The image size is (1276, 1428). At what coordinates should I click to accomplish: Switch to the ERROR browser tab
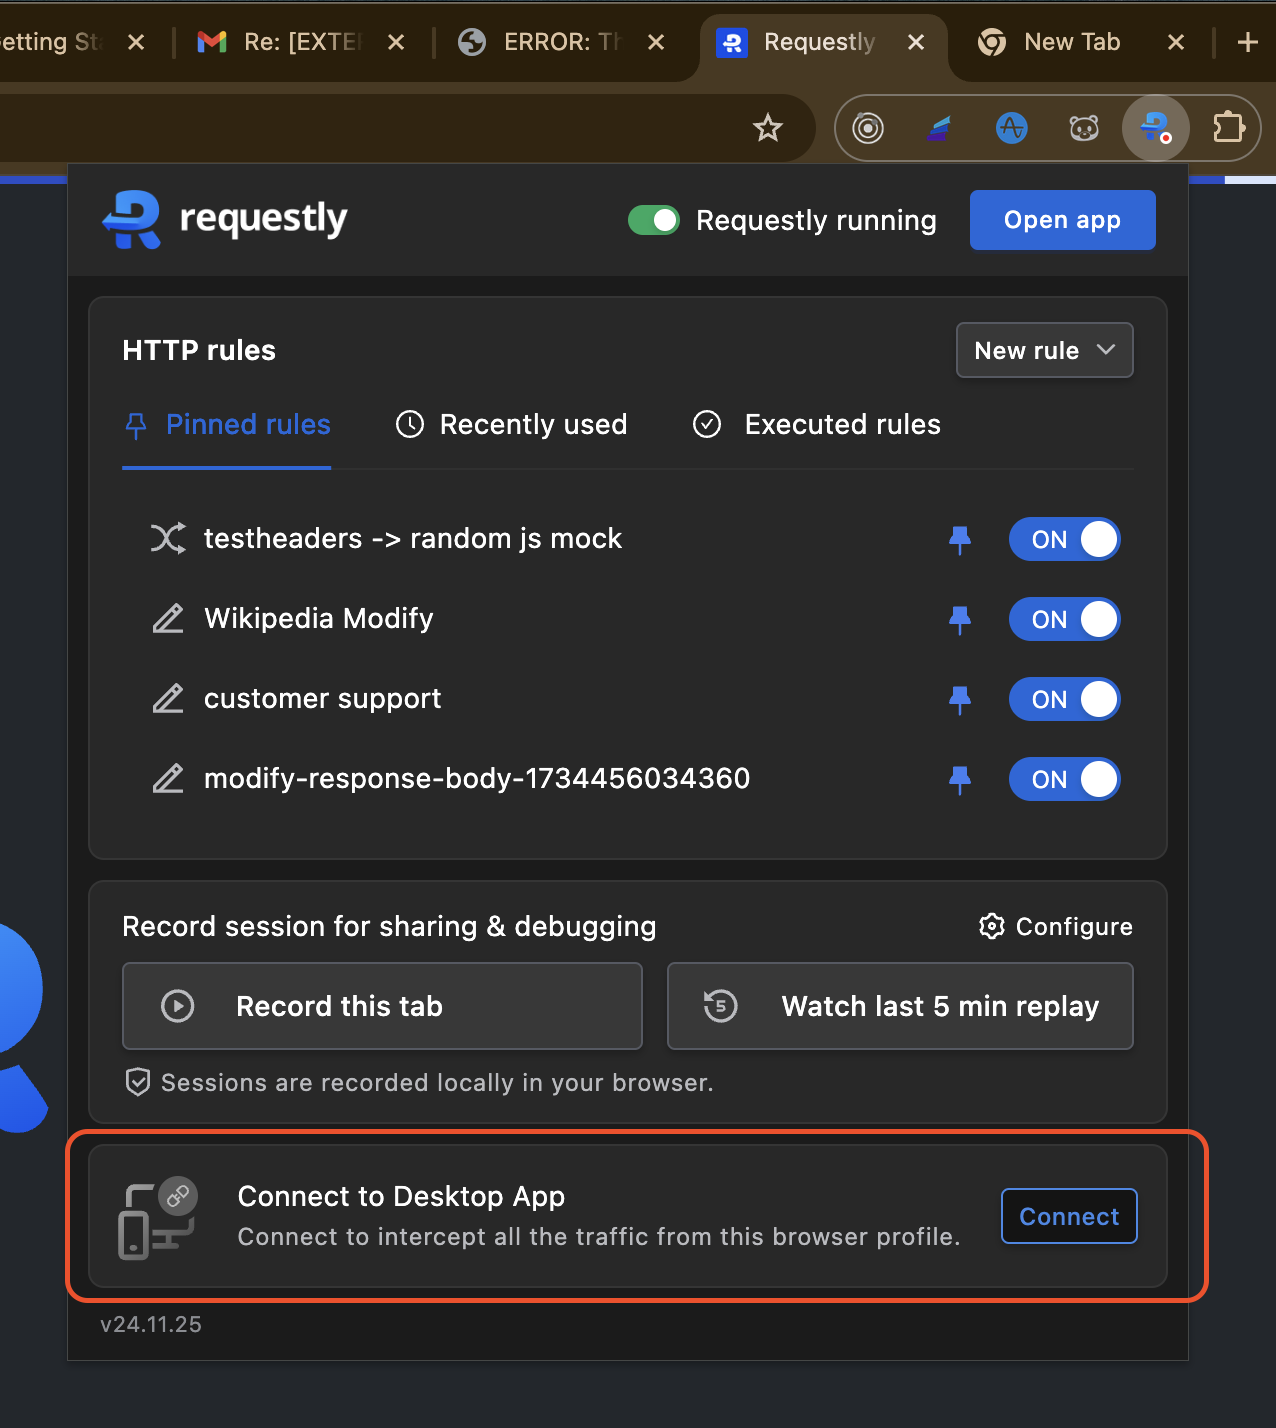coord(560,42)
